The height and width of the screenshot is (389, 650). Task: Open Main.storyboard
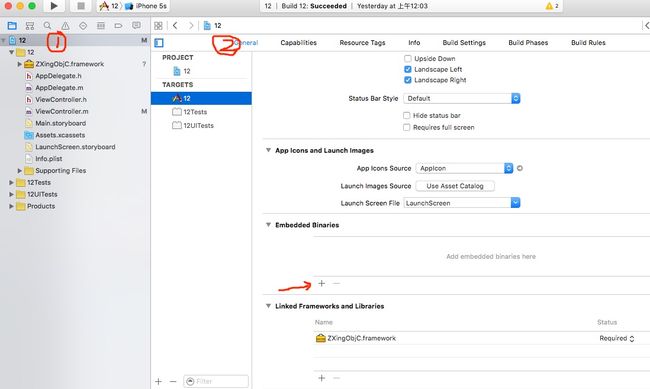(61, 123)
